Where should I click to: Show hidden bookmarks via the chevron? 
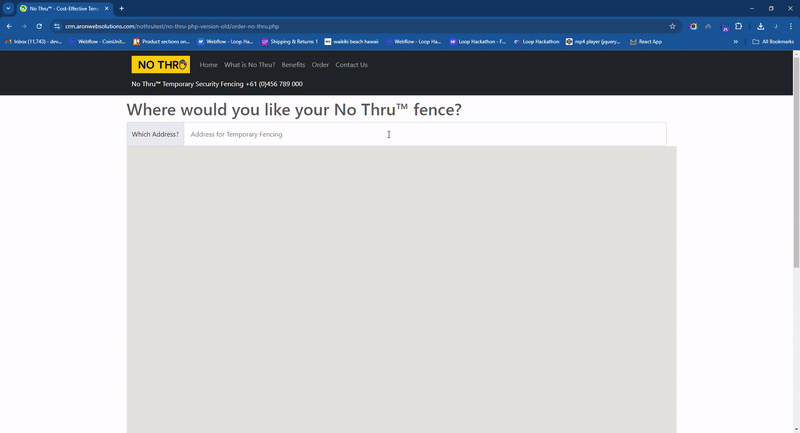pyautogui.click(x=736, y=42)
